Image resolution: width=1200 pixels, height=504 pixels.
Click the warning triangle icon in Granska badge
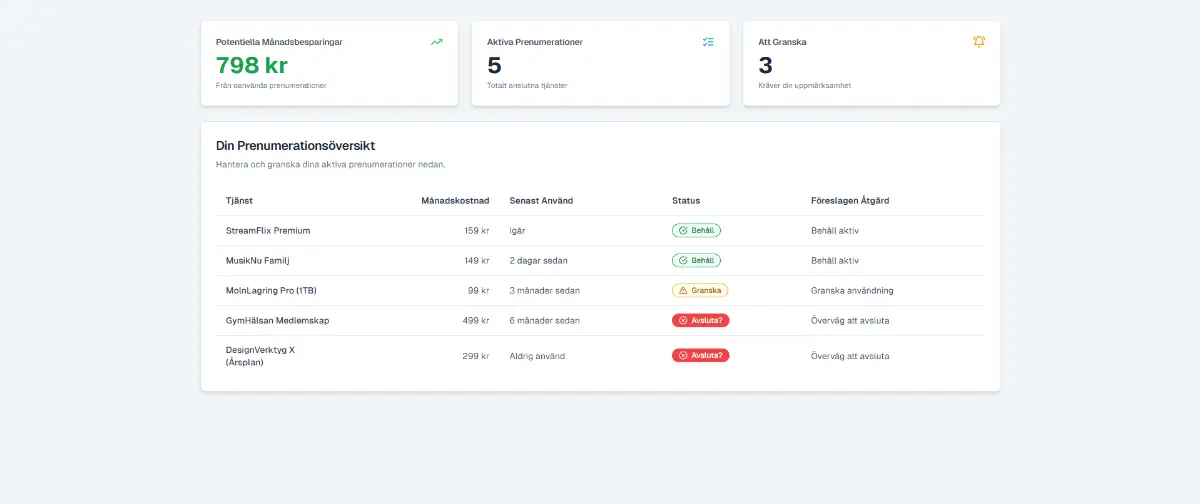[x=683, y=290]
